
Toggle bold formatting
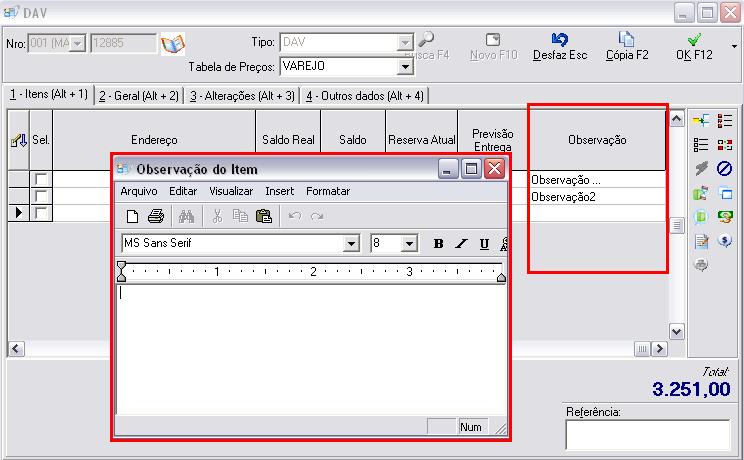(438, 244)
